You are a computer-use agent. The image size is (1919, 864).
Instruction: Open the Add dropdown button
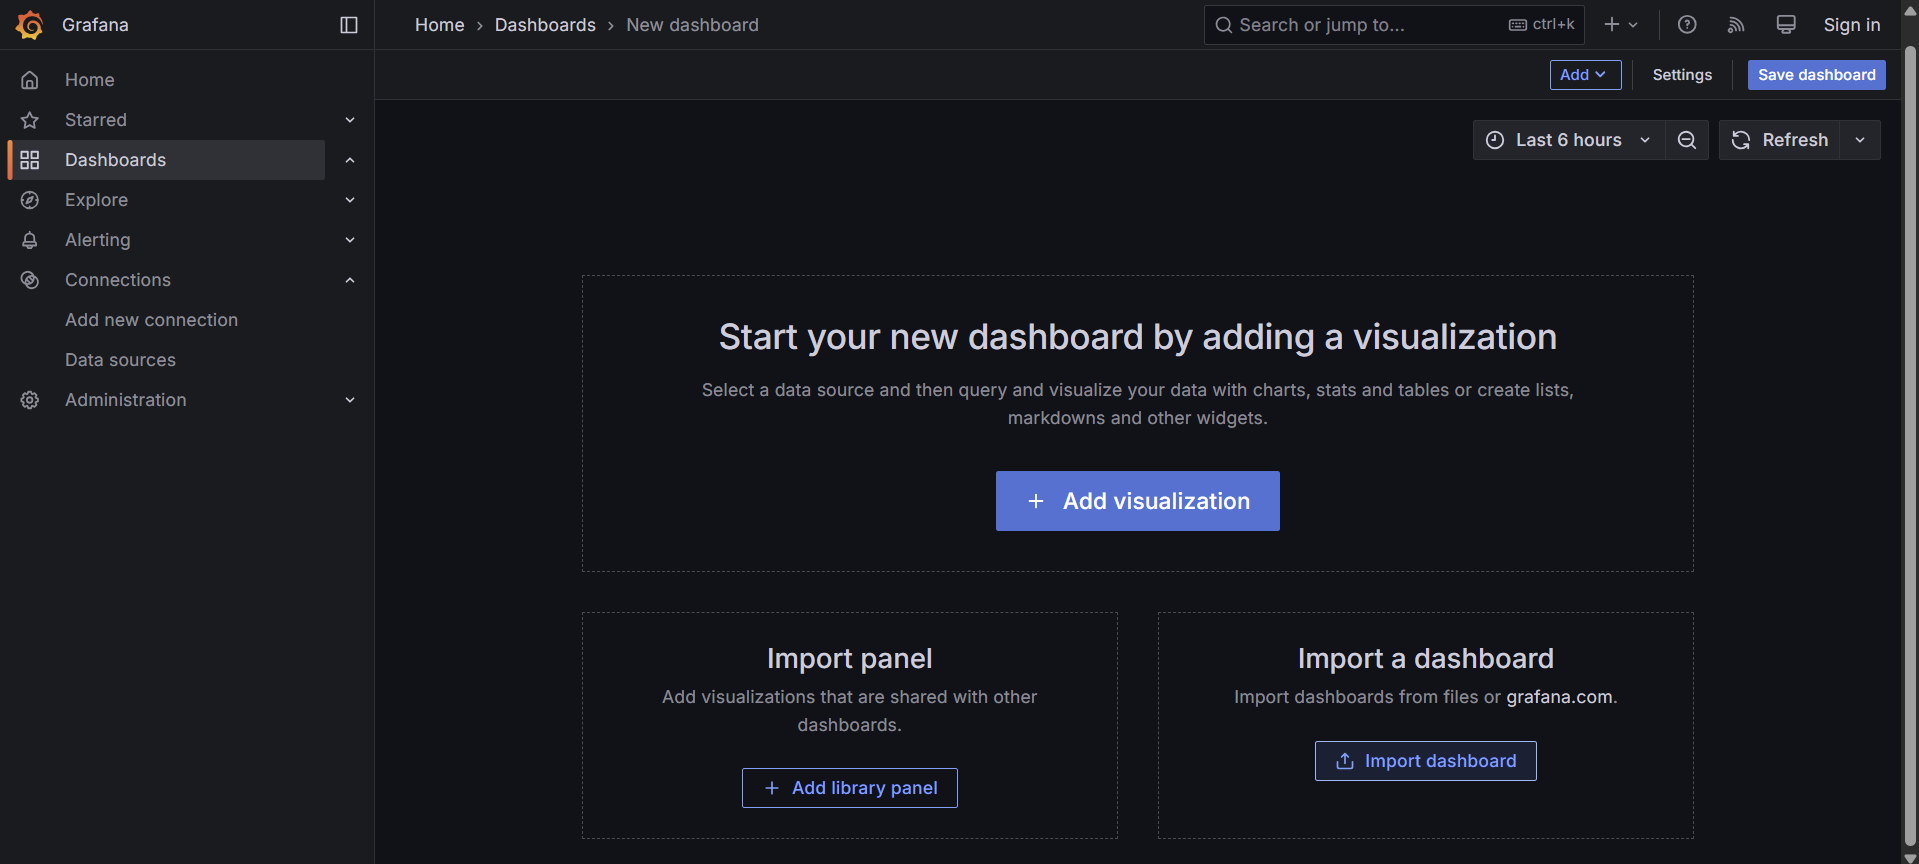pos(1585,75)
